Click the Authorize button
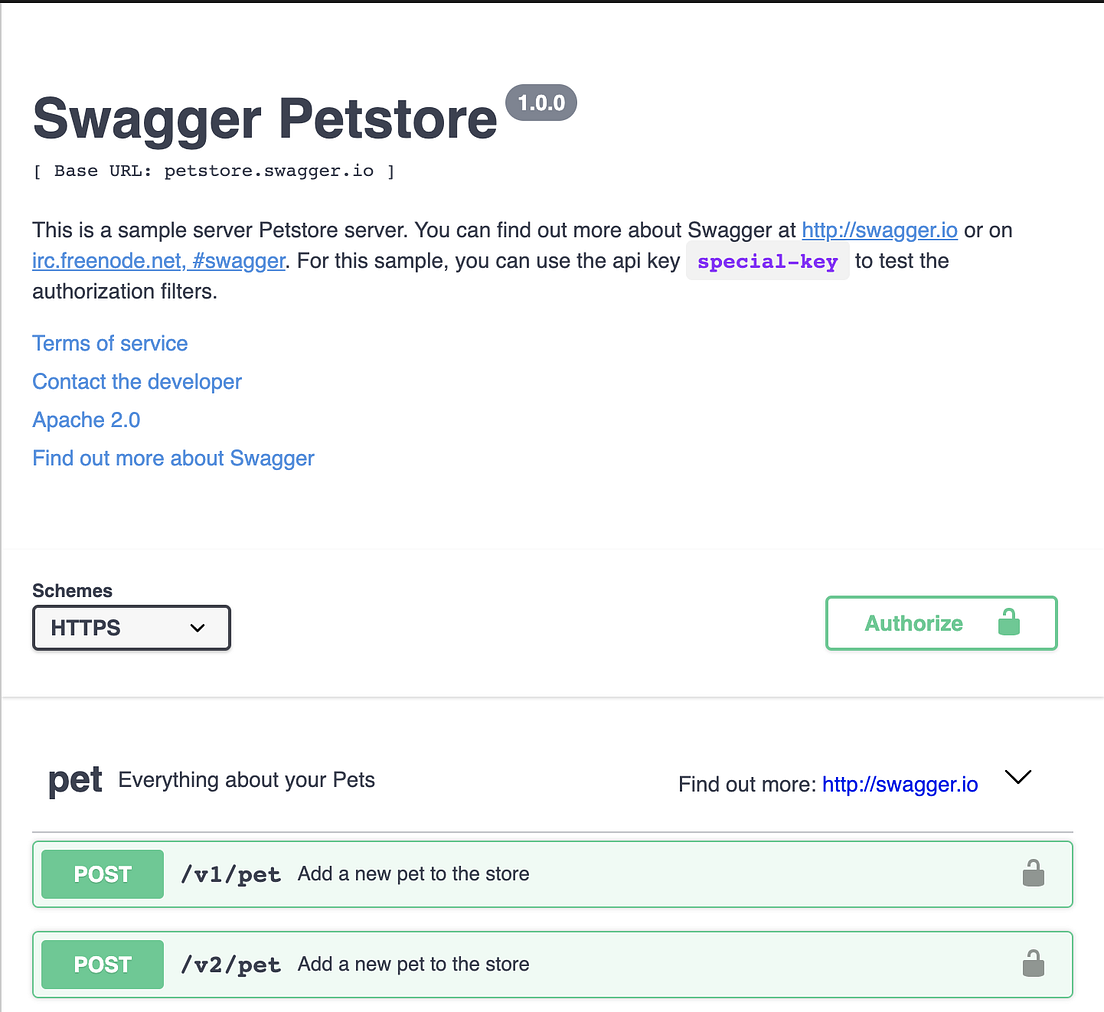This screenshot has height=1012, width=1104. (913, 622)
